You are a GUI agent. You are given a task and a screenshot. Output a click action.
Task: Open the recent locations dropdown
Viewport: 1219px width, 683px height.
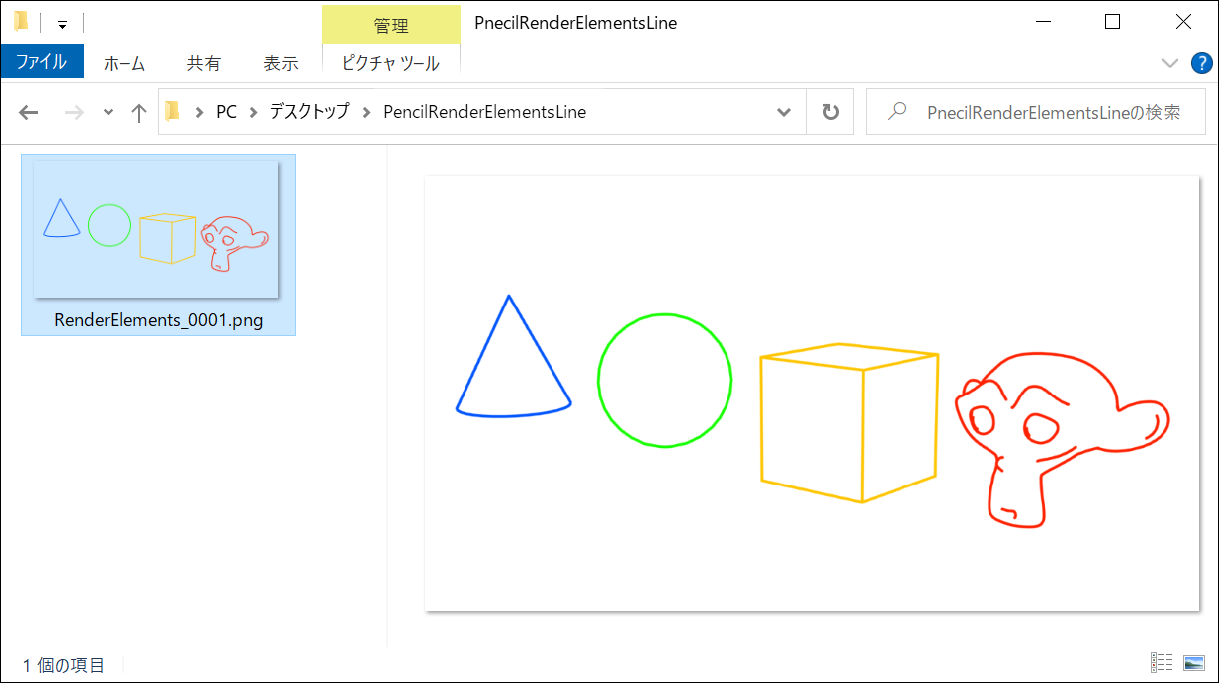(108, 112)
